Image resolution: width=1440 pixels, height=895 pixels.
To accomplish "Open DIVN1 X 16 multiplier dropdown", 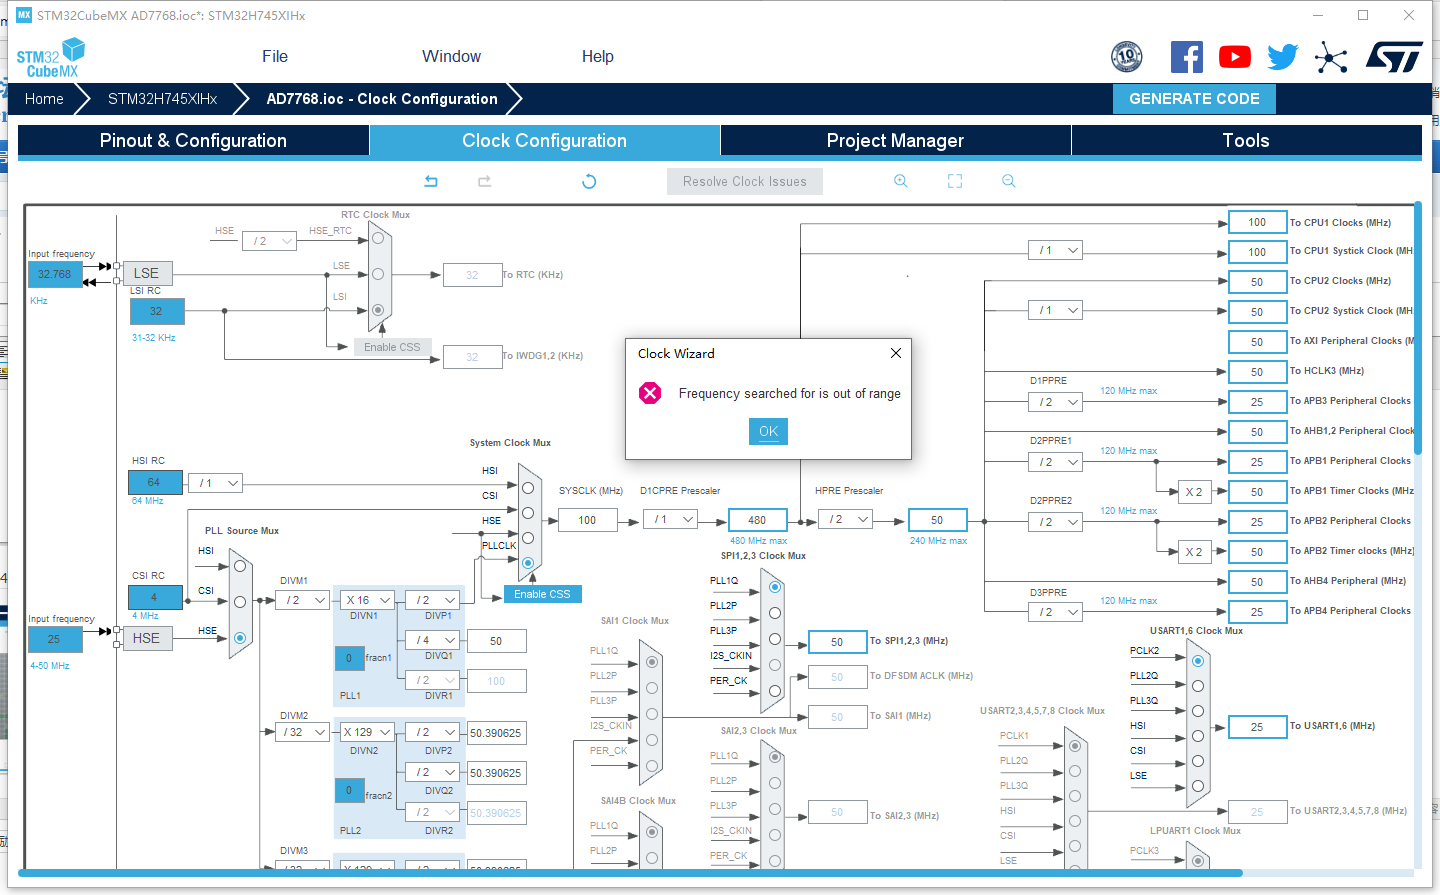I will click(367, 600).
